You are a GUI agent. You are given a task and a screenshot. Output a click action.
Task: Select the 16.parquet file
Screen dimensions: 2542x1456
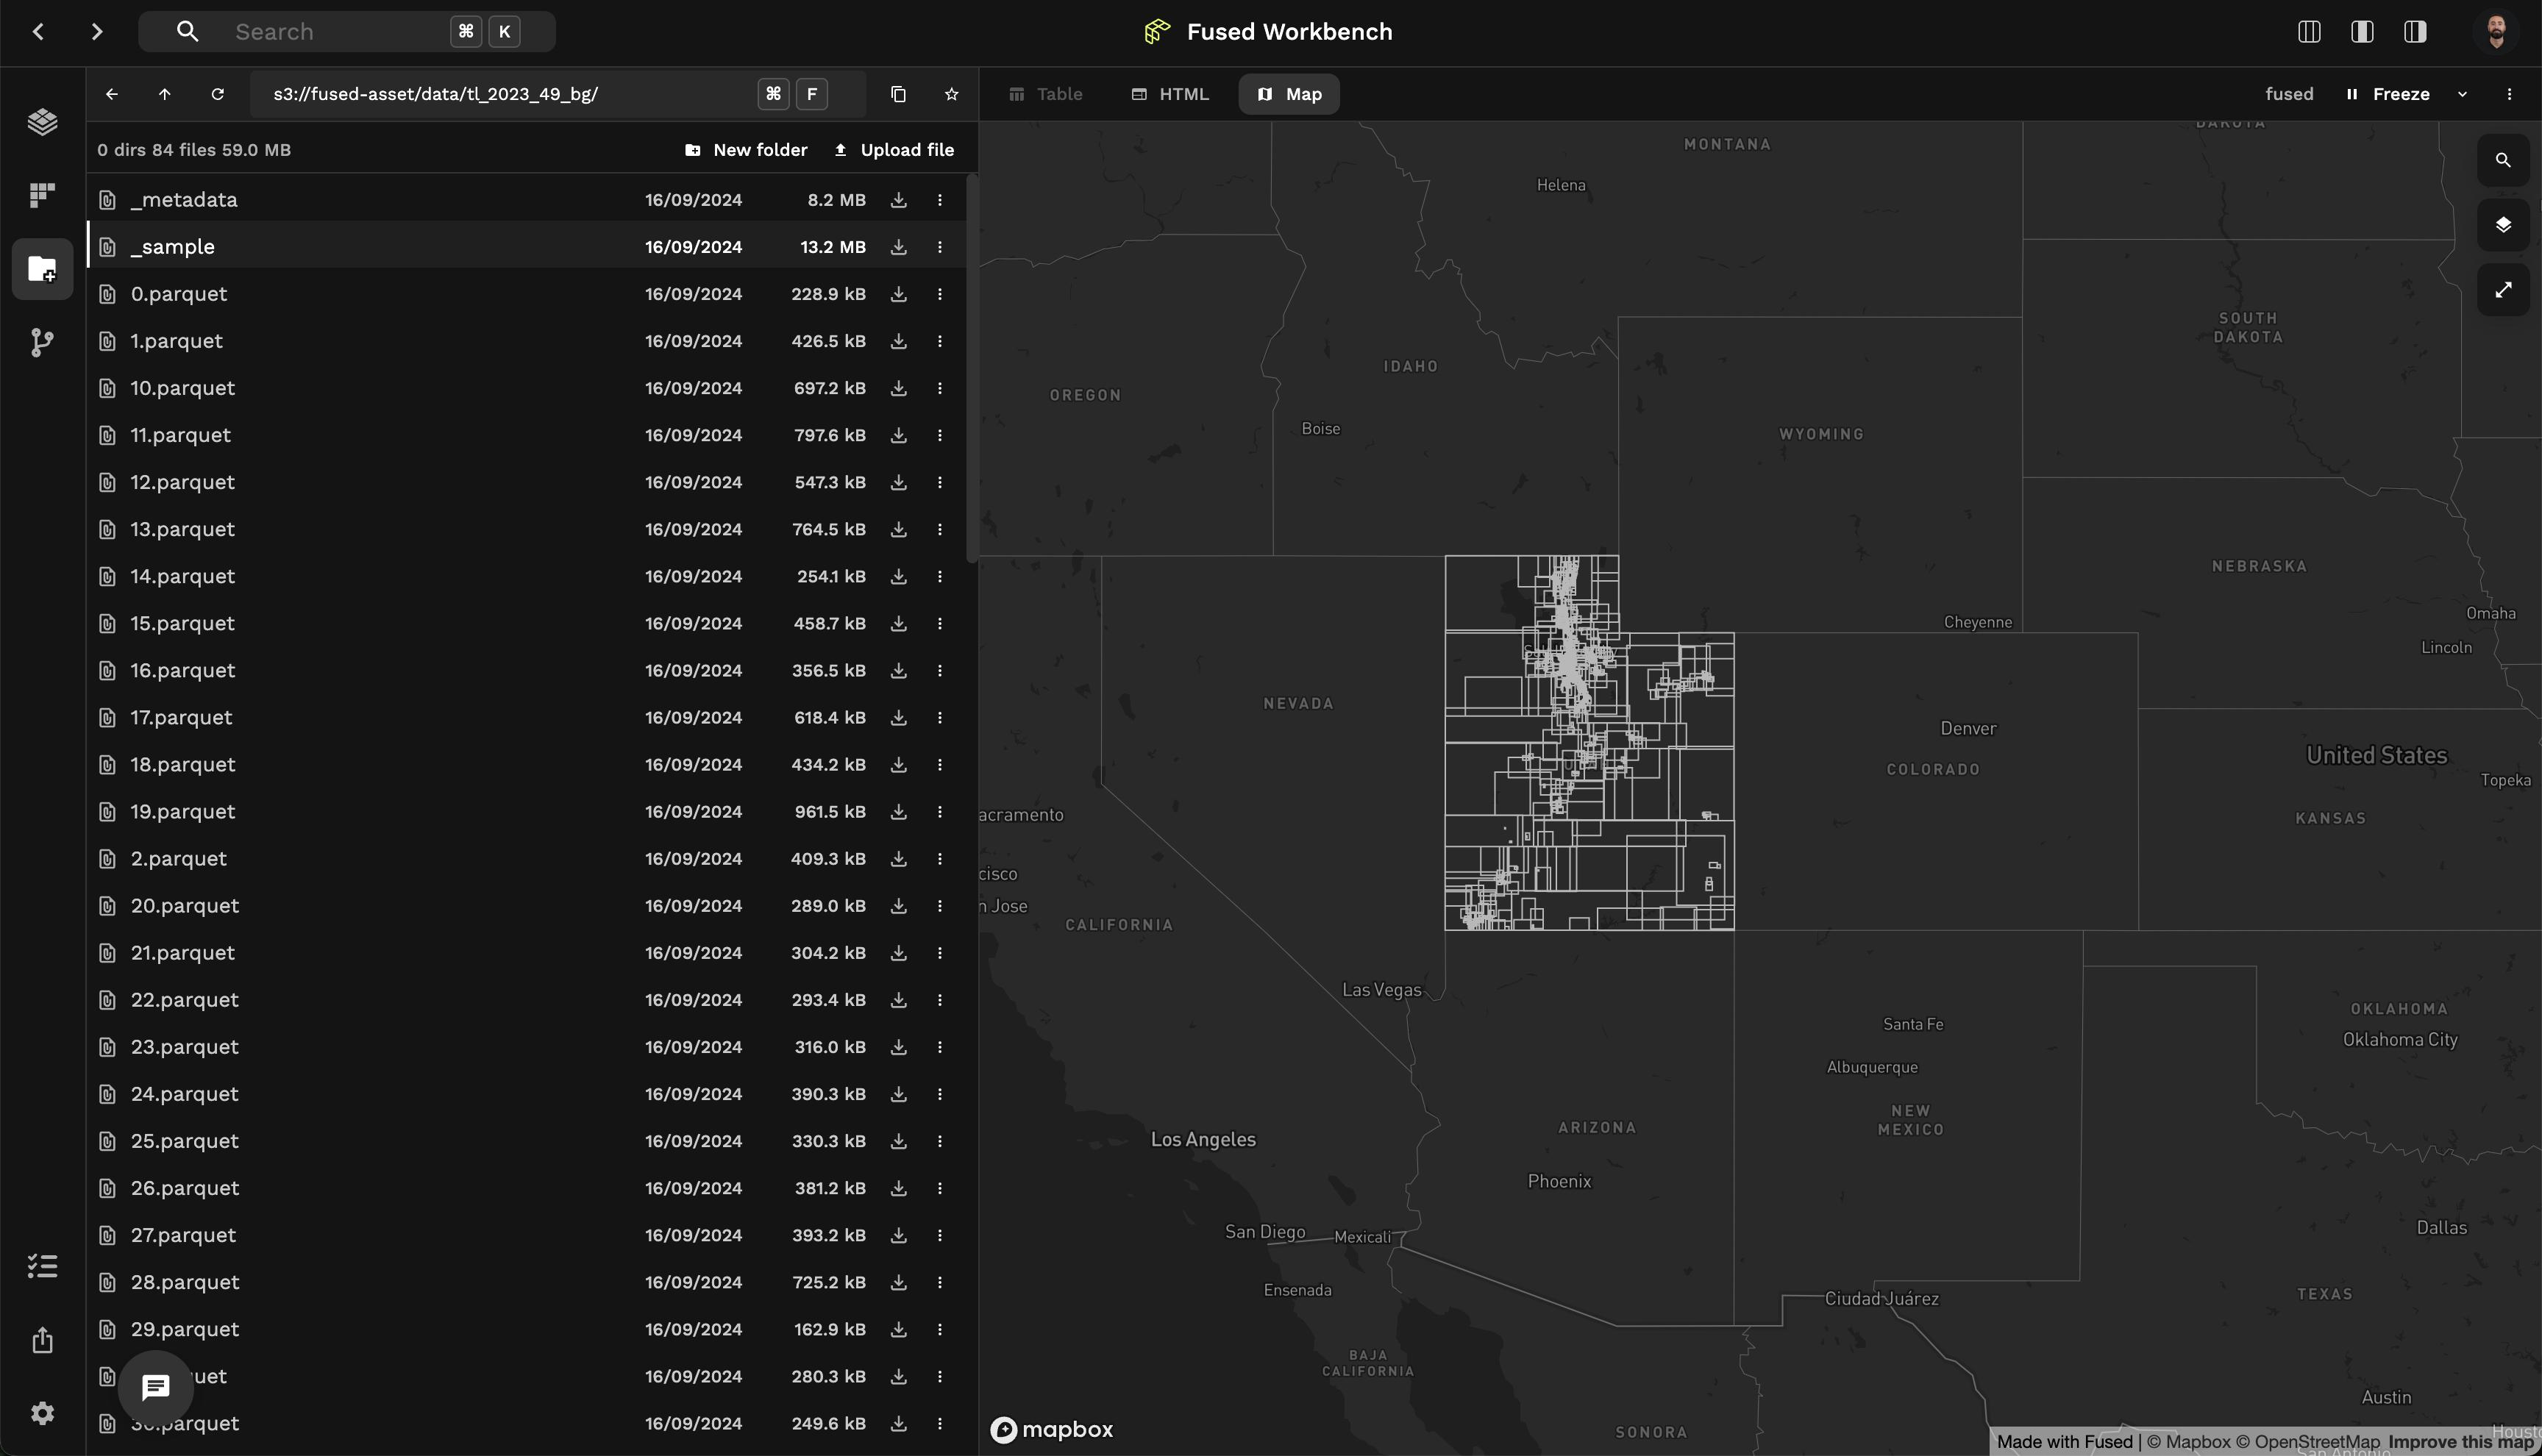(x=527, y=670)
